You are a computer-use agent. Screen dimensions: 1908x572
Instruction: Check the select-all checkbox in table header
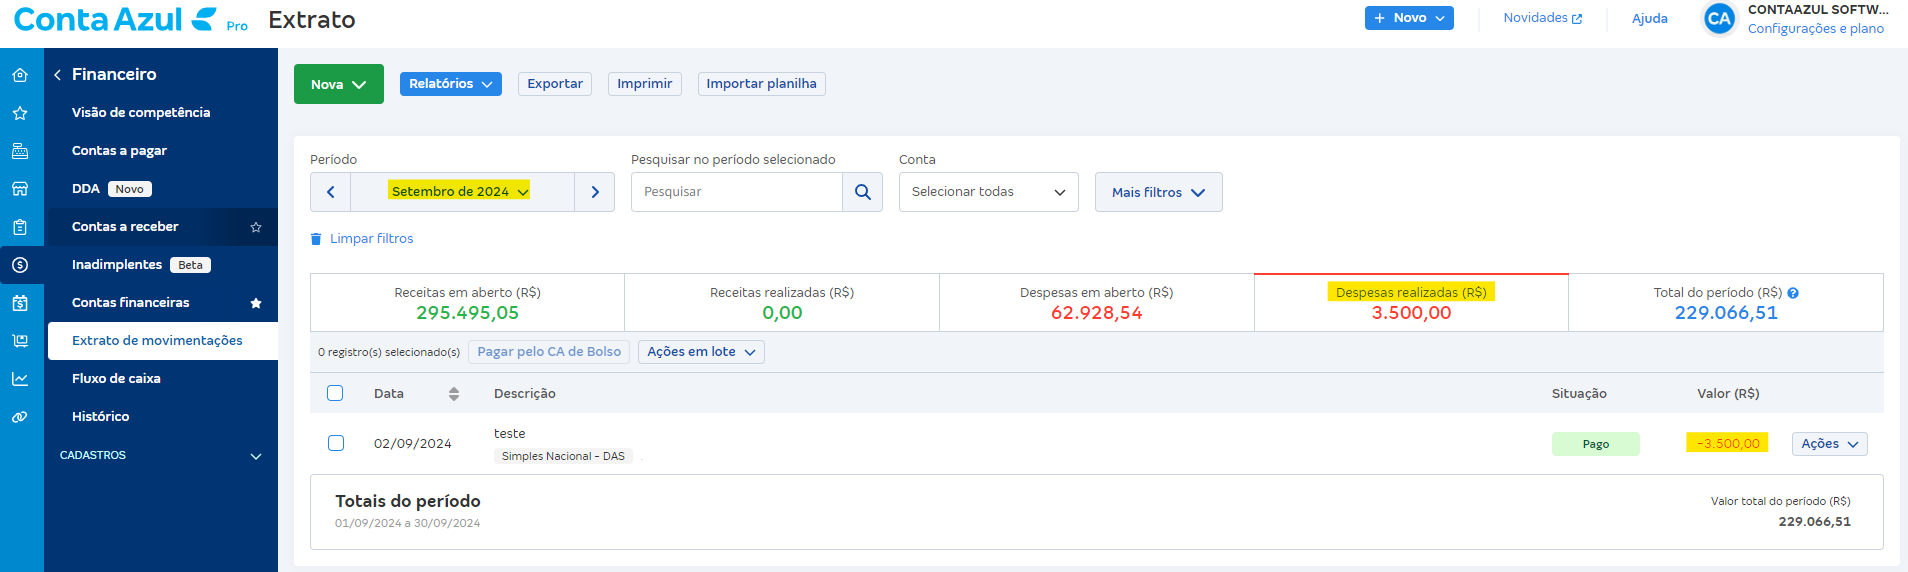335,393
